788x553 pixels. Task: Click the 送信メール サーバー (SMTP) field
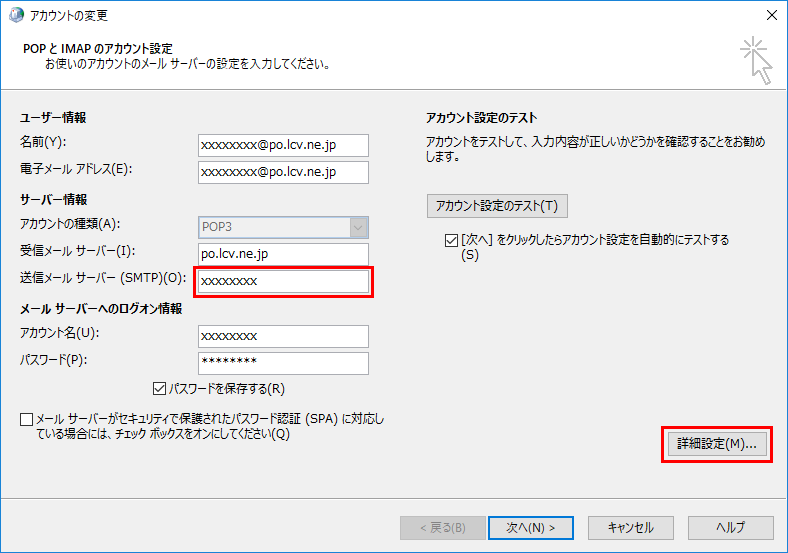click(x=283, y=281)
